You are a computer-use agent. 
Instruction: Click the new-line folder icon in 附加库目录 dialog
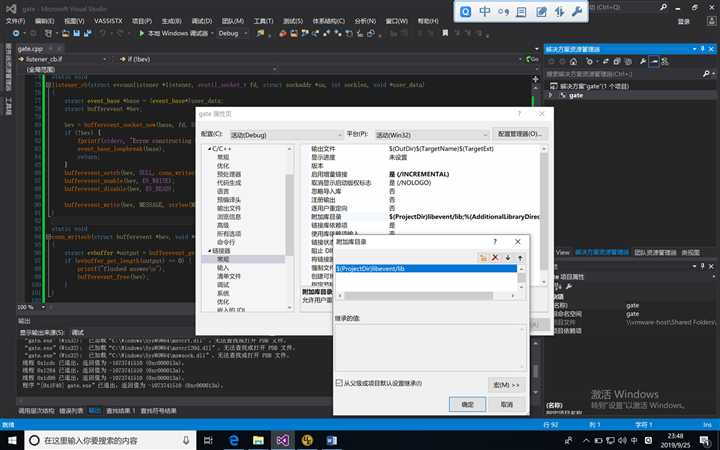pyautogui.click(x=483, y=258)
